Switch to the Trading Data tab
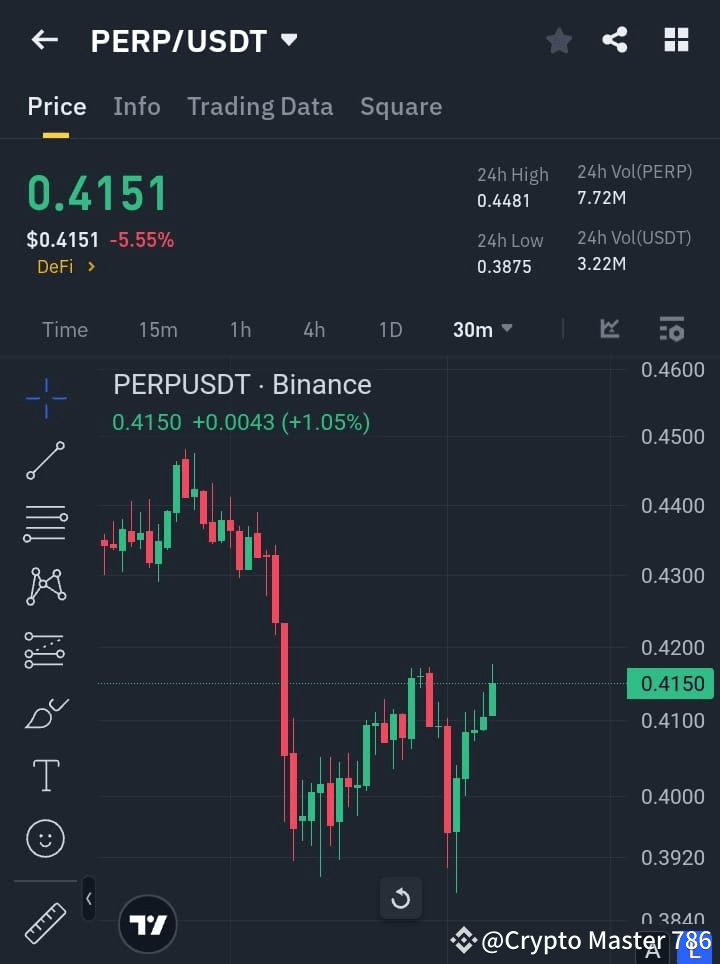720x964 pixels. click(260, 106)
